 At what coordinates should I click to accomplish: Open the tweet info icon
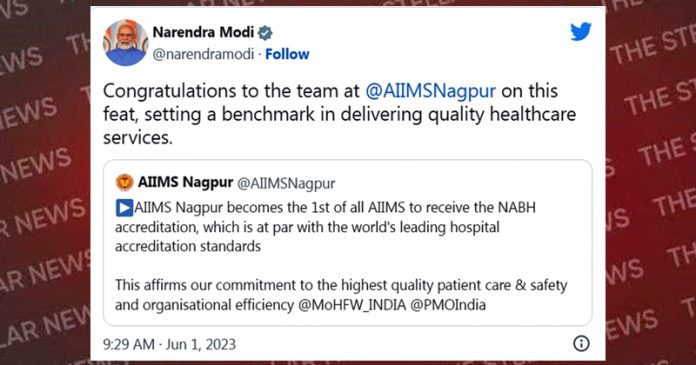581,343
